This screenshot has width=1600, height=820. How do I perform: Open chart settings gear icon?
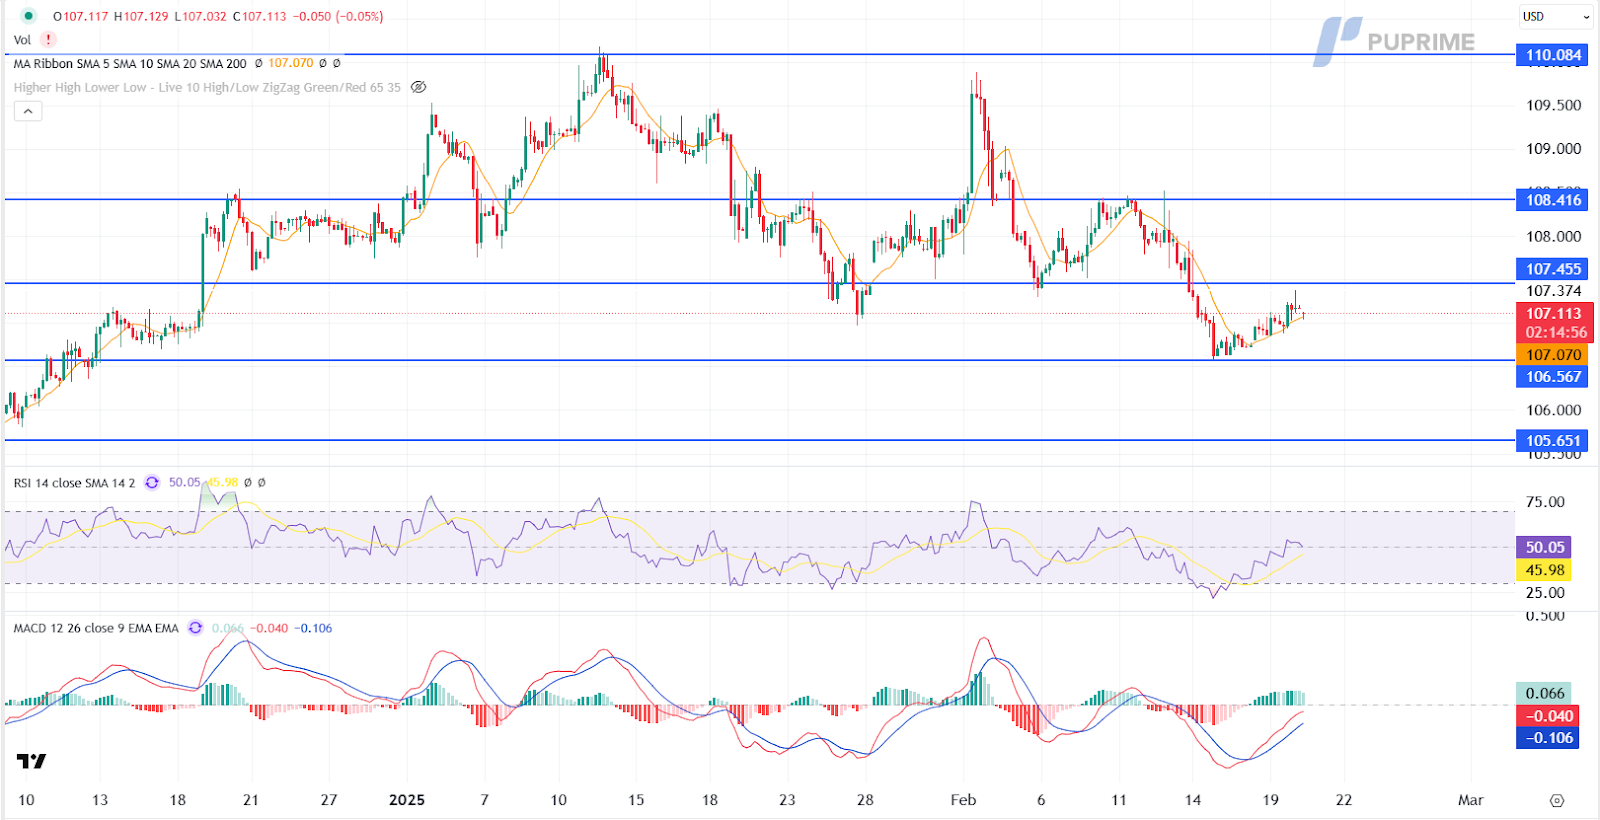(x=1557, y=800)
